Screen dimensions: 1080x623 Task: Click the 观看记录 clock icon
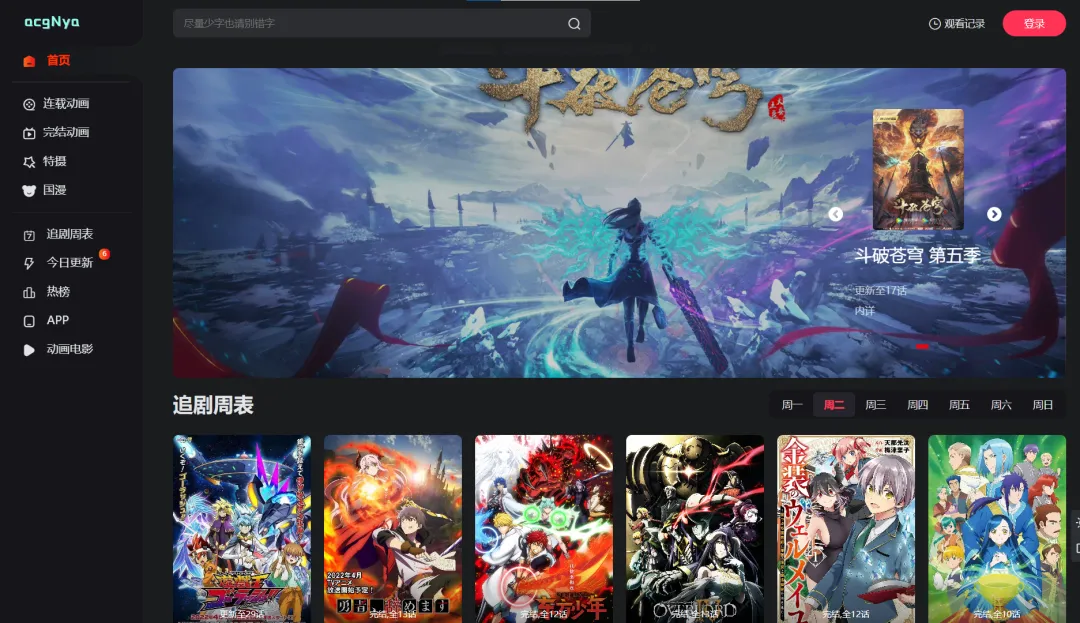click(x=935, y=24)
